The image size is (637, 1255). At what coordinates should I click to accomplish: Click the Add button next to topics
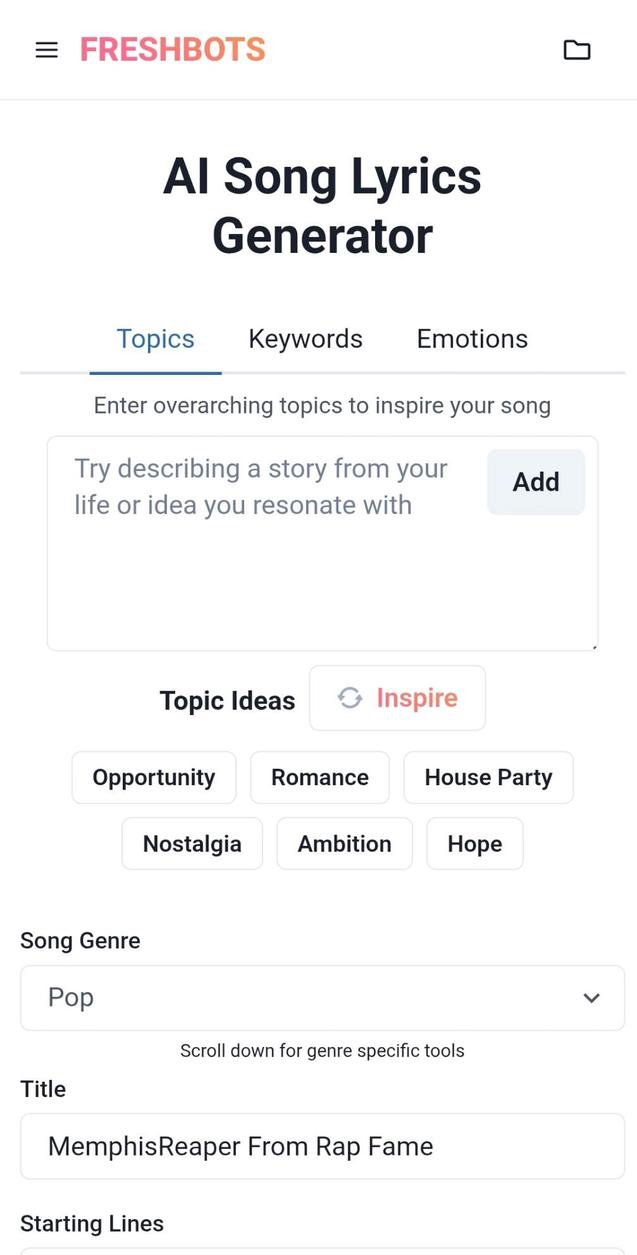click(x=536, y=481)
